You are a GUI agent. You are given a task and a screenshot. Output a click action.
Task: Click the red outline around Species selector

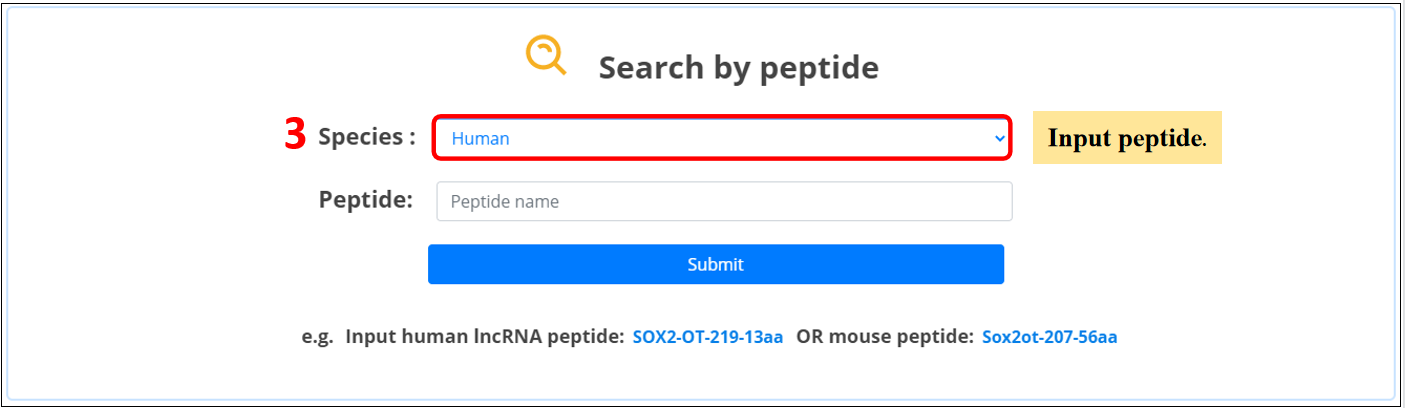click(720, 118)
